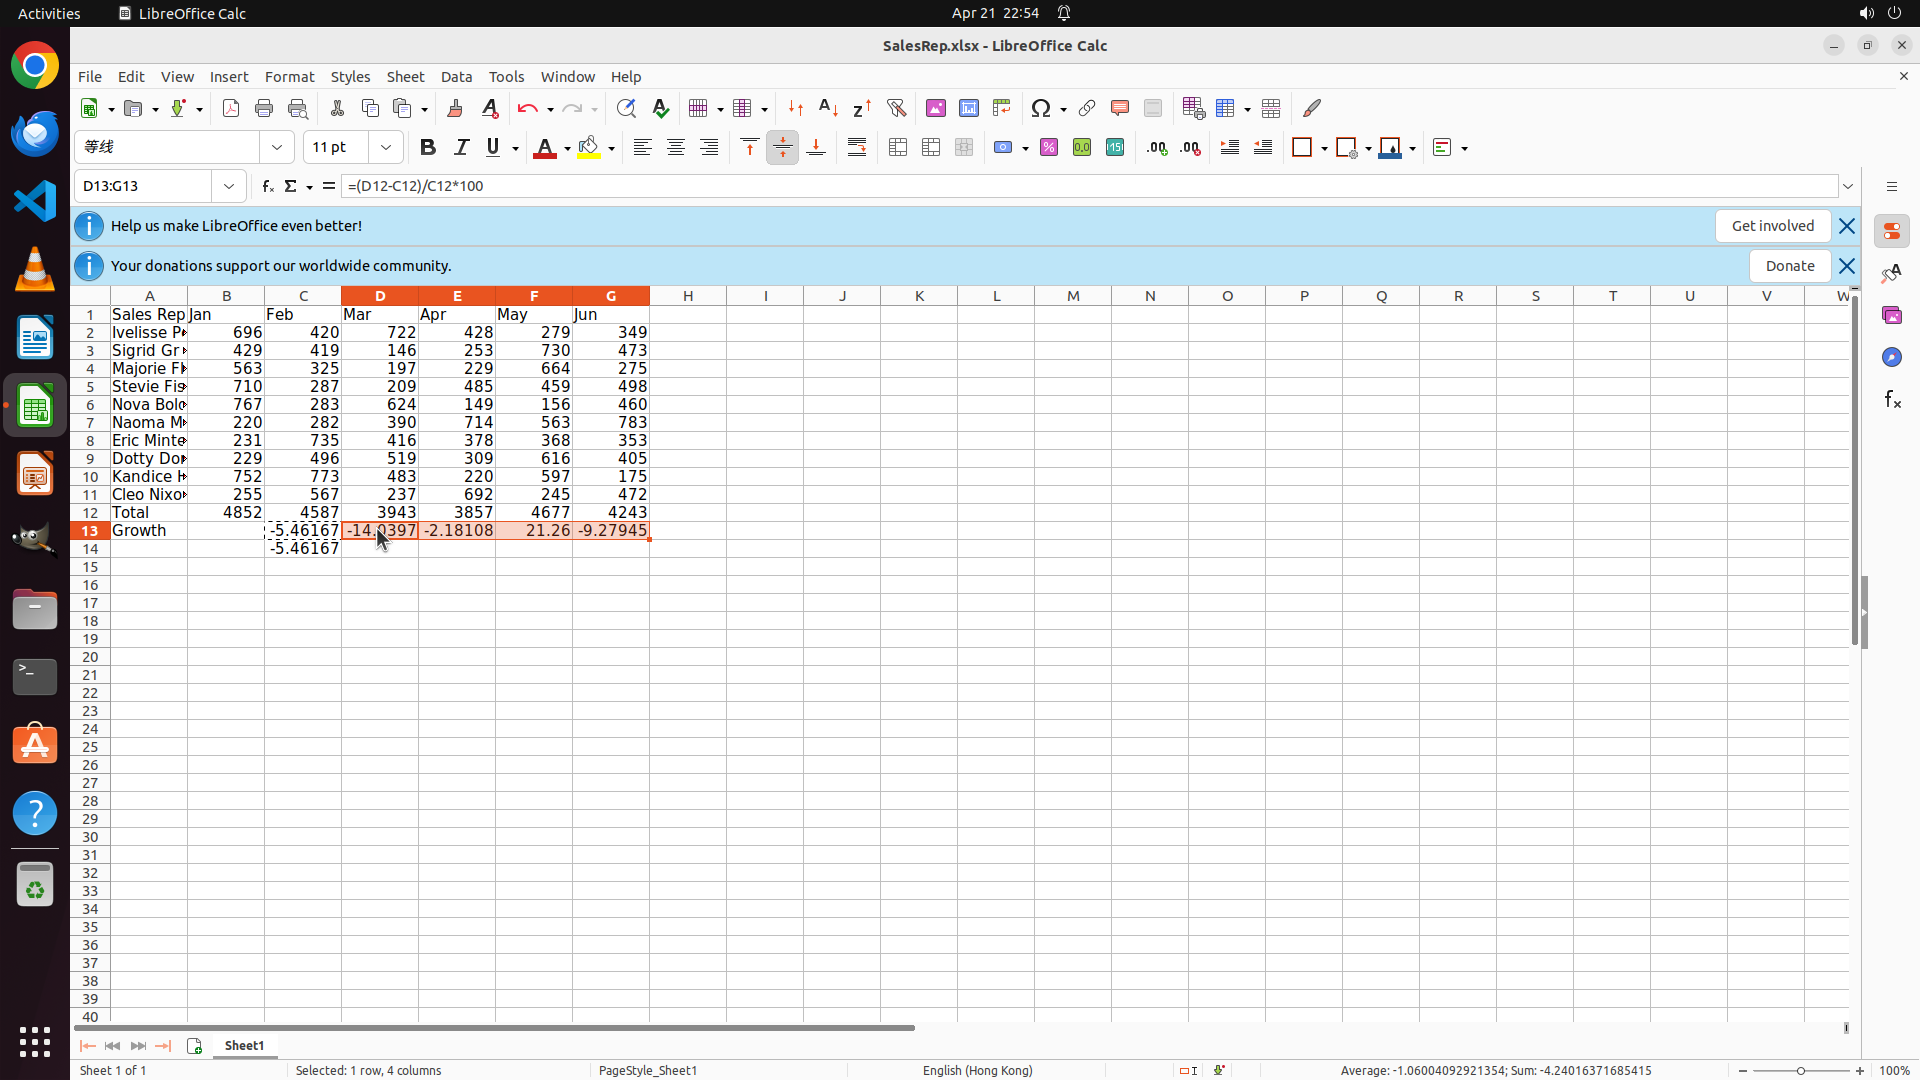Screen dimensions: 1920x1080
Task: Toggle italic formatting
Action: 461,148
